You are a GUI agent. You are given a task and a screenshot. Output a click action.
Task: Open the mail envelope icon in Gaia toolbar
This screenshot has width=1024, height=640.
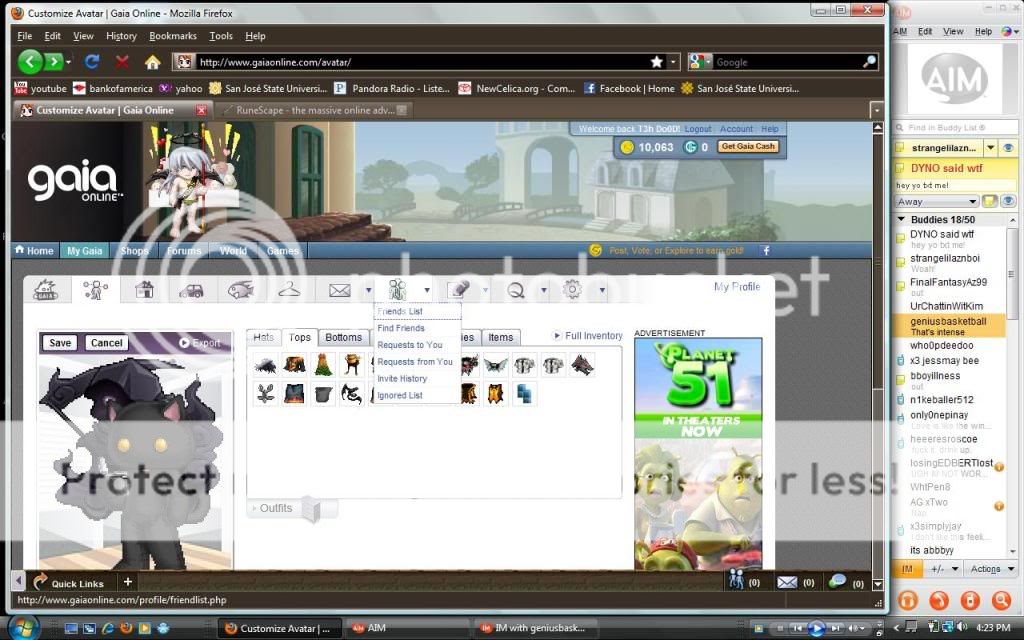340,290
